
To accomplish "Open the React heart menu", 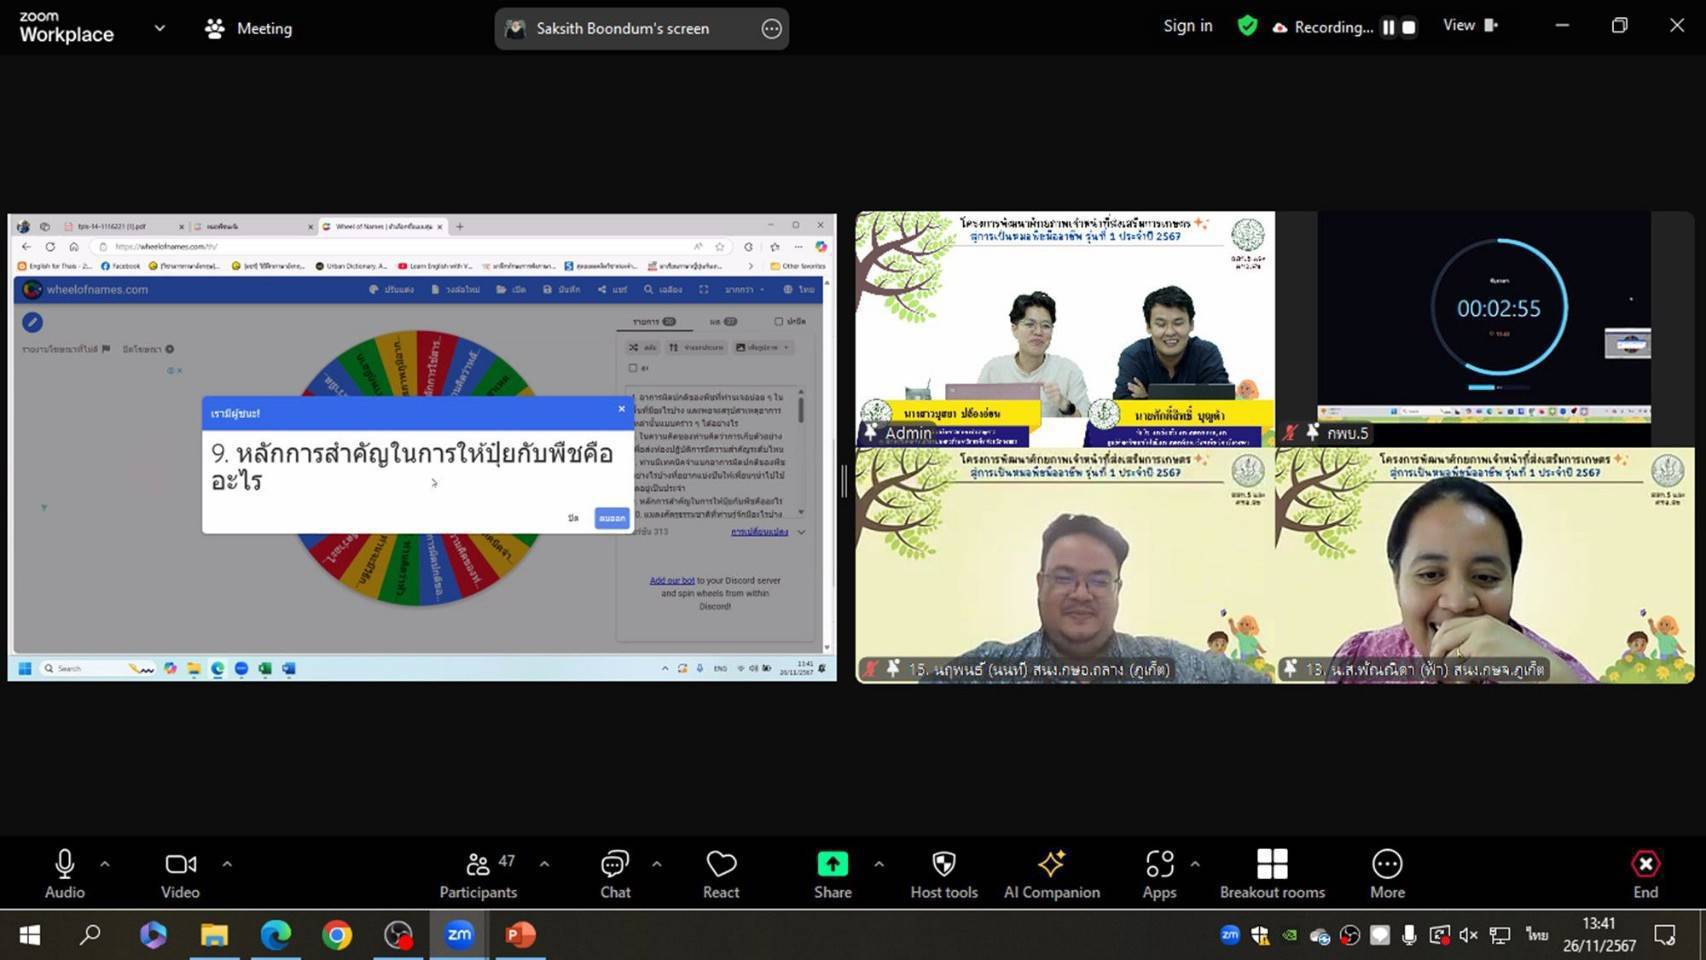I will click(721, 874).
